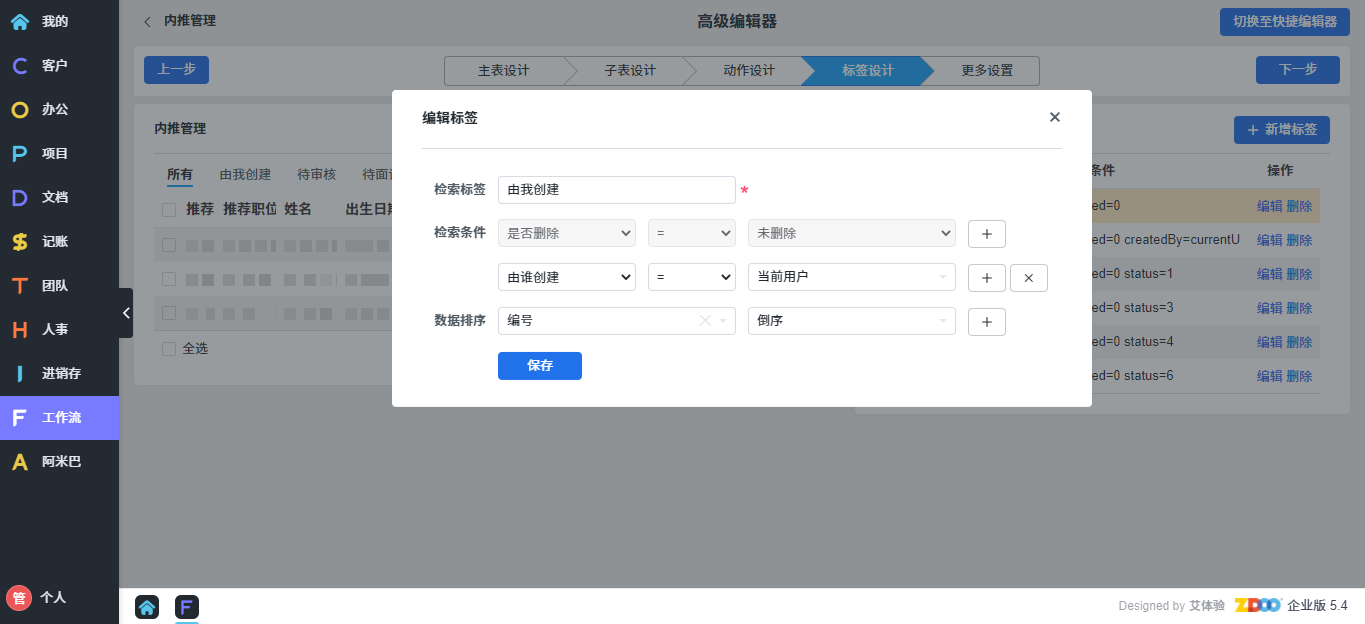Image resolution: width=1365 pixels, height=624 pixels.
Task: Click the 检索标签 name input field
Action: coord(616,190)
